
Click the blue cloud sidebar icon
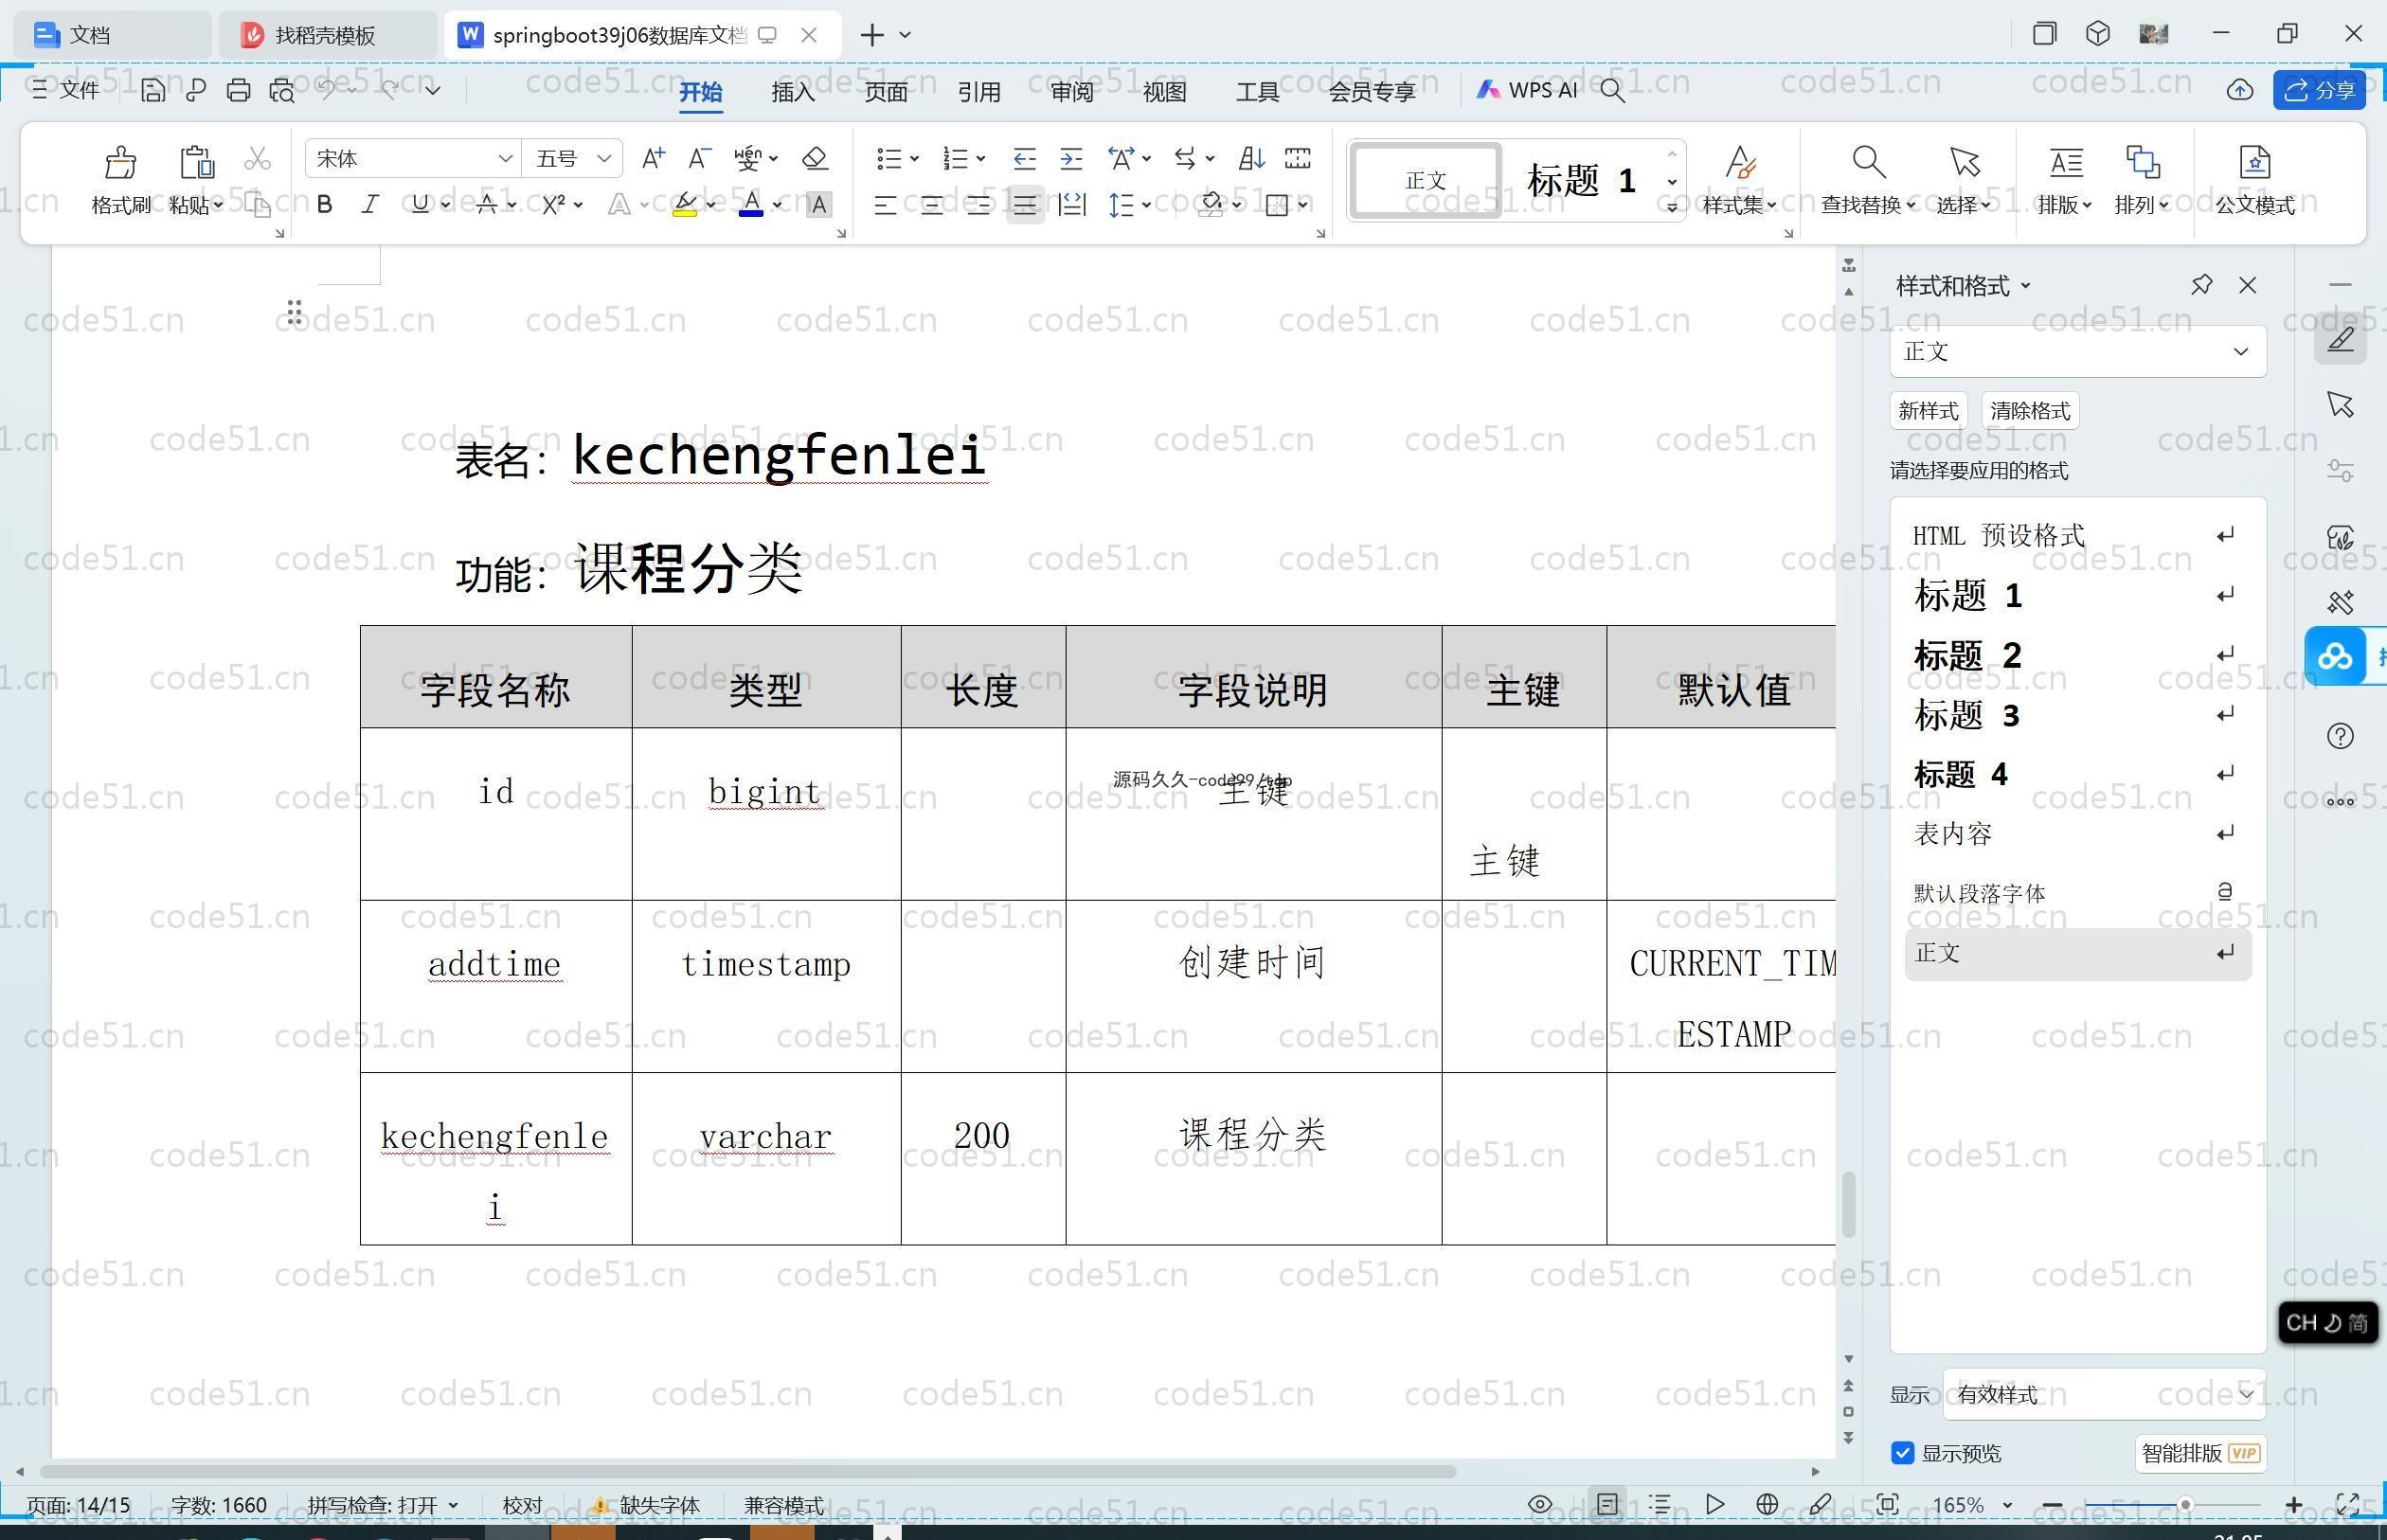point(2335,657)
